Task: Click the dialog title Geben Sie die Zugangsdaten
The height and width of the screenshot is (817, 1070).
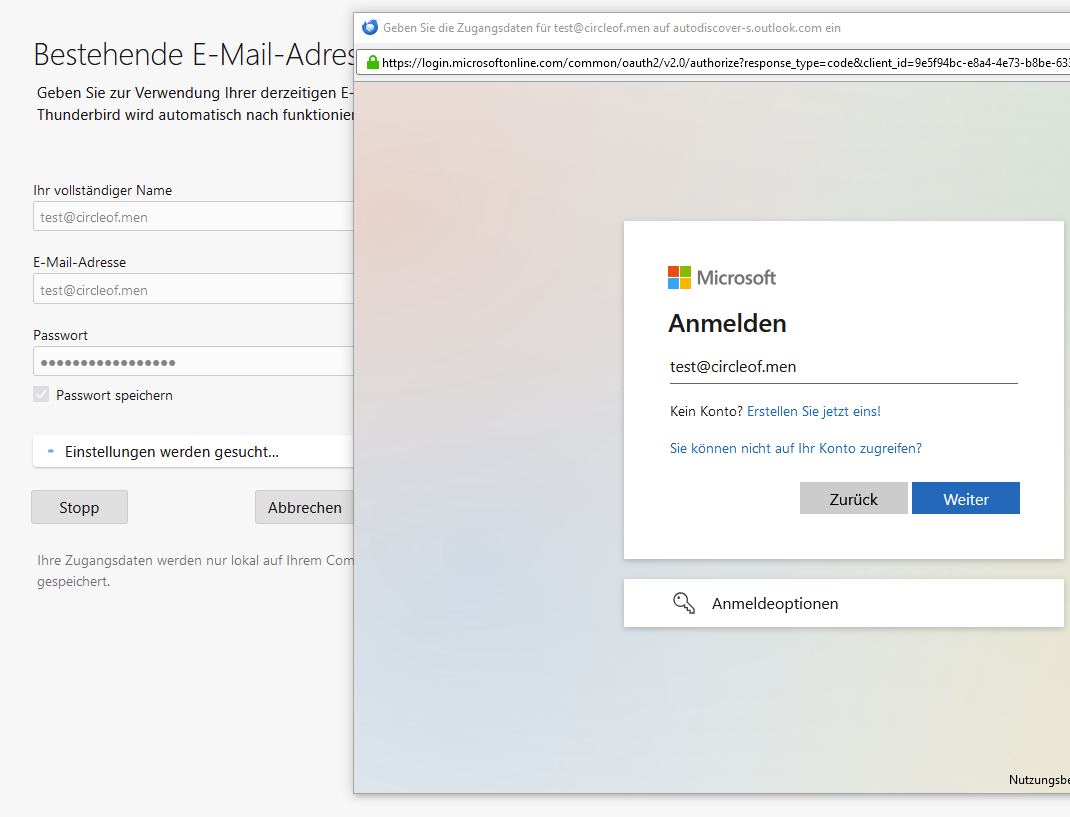Action: 611,28
